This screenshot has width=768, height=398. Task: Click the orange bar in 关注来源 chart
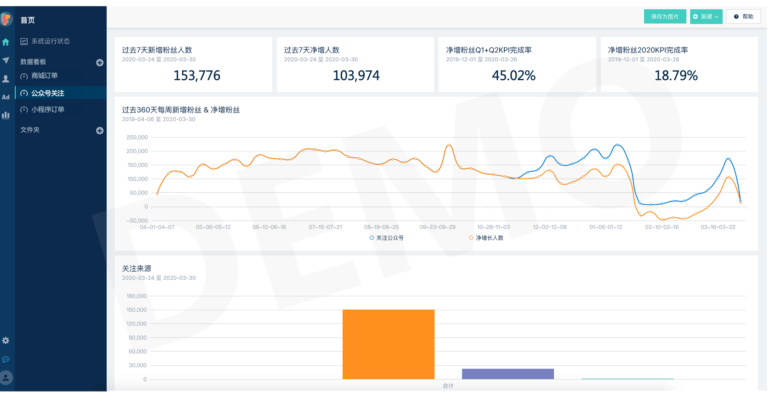(388, 344)
